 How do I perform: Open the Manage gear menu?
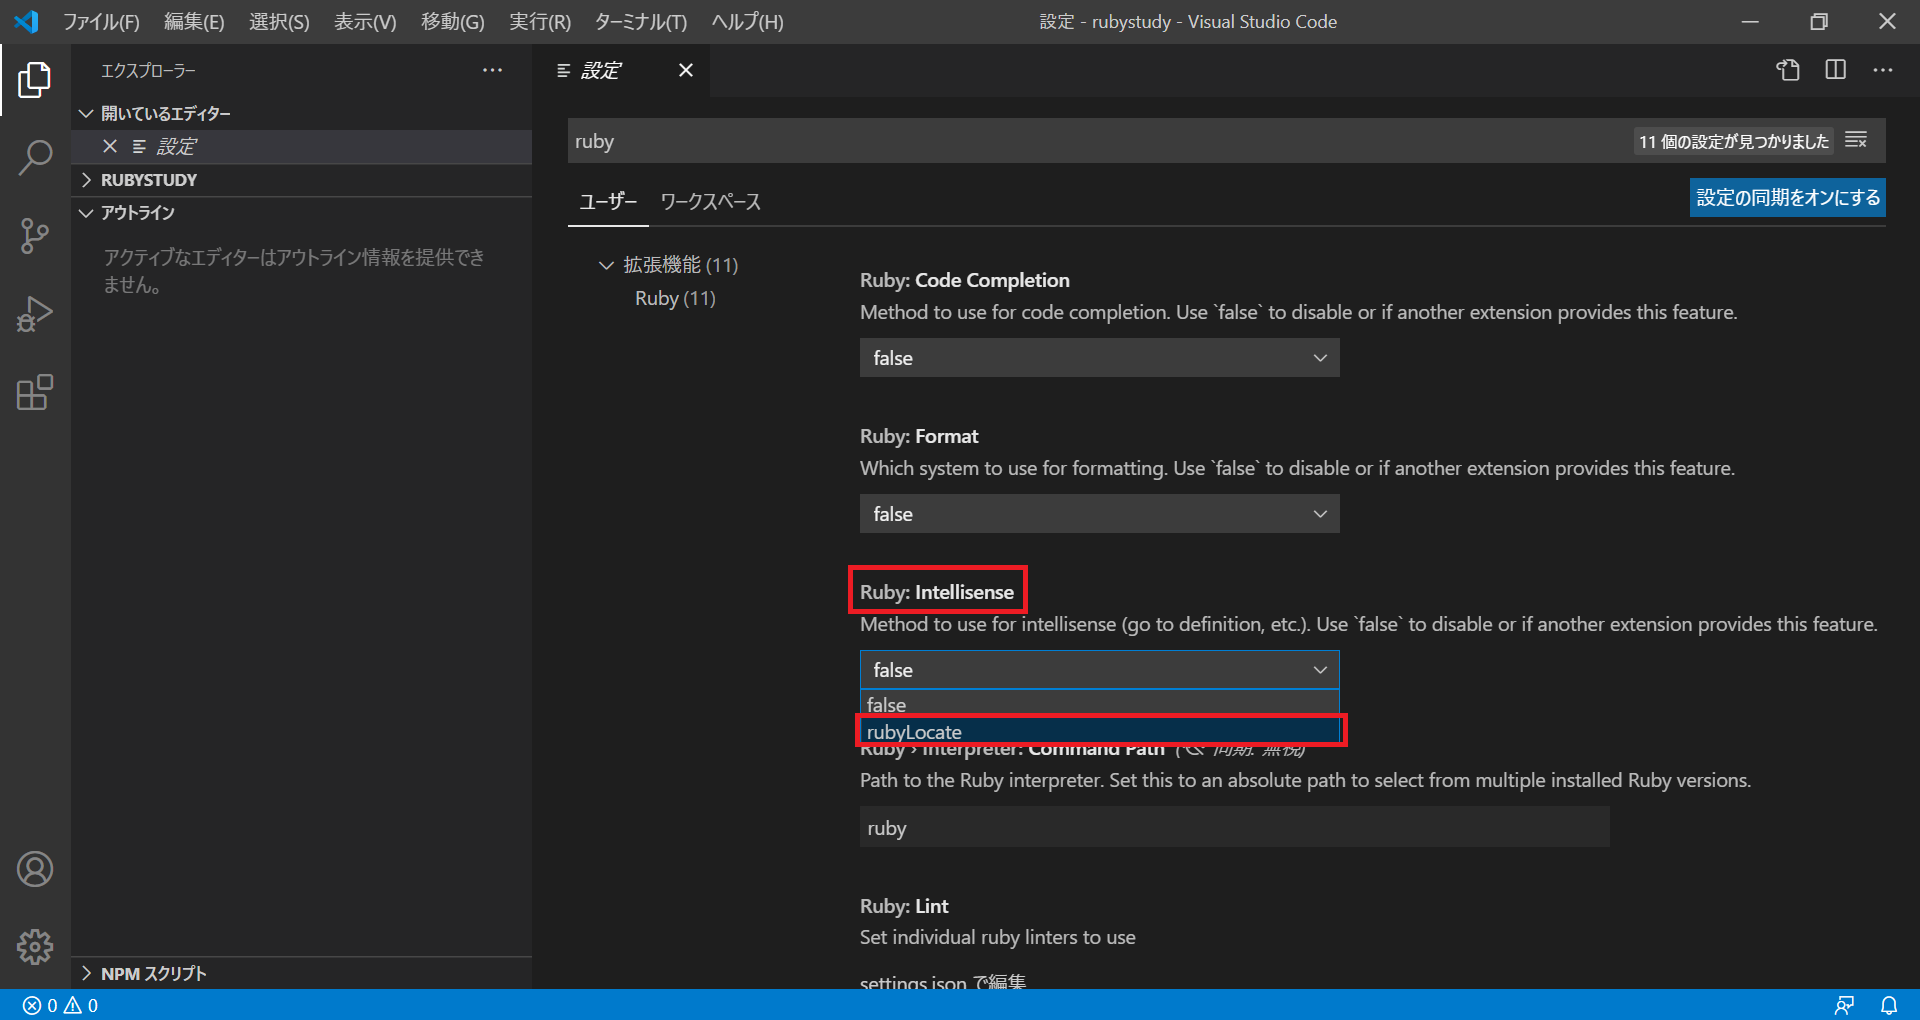coord(35,946)
